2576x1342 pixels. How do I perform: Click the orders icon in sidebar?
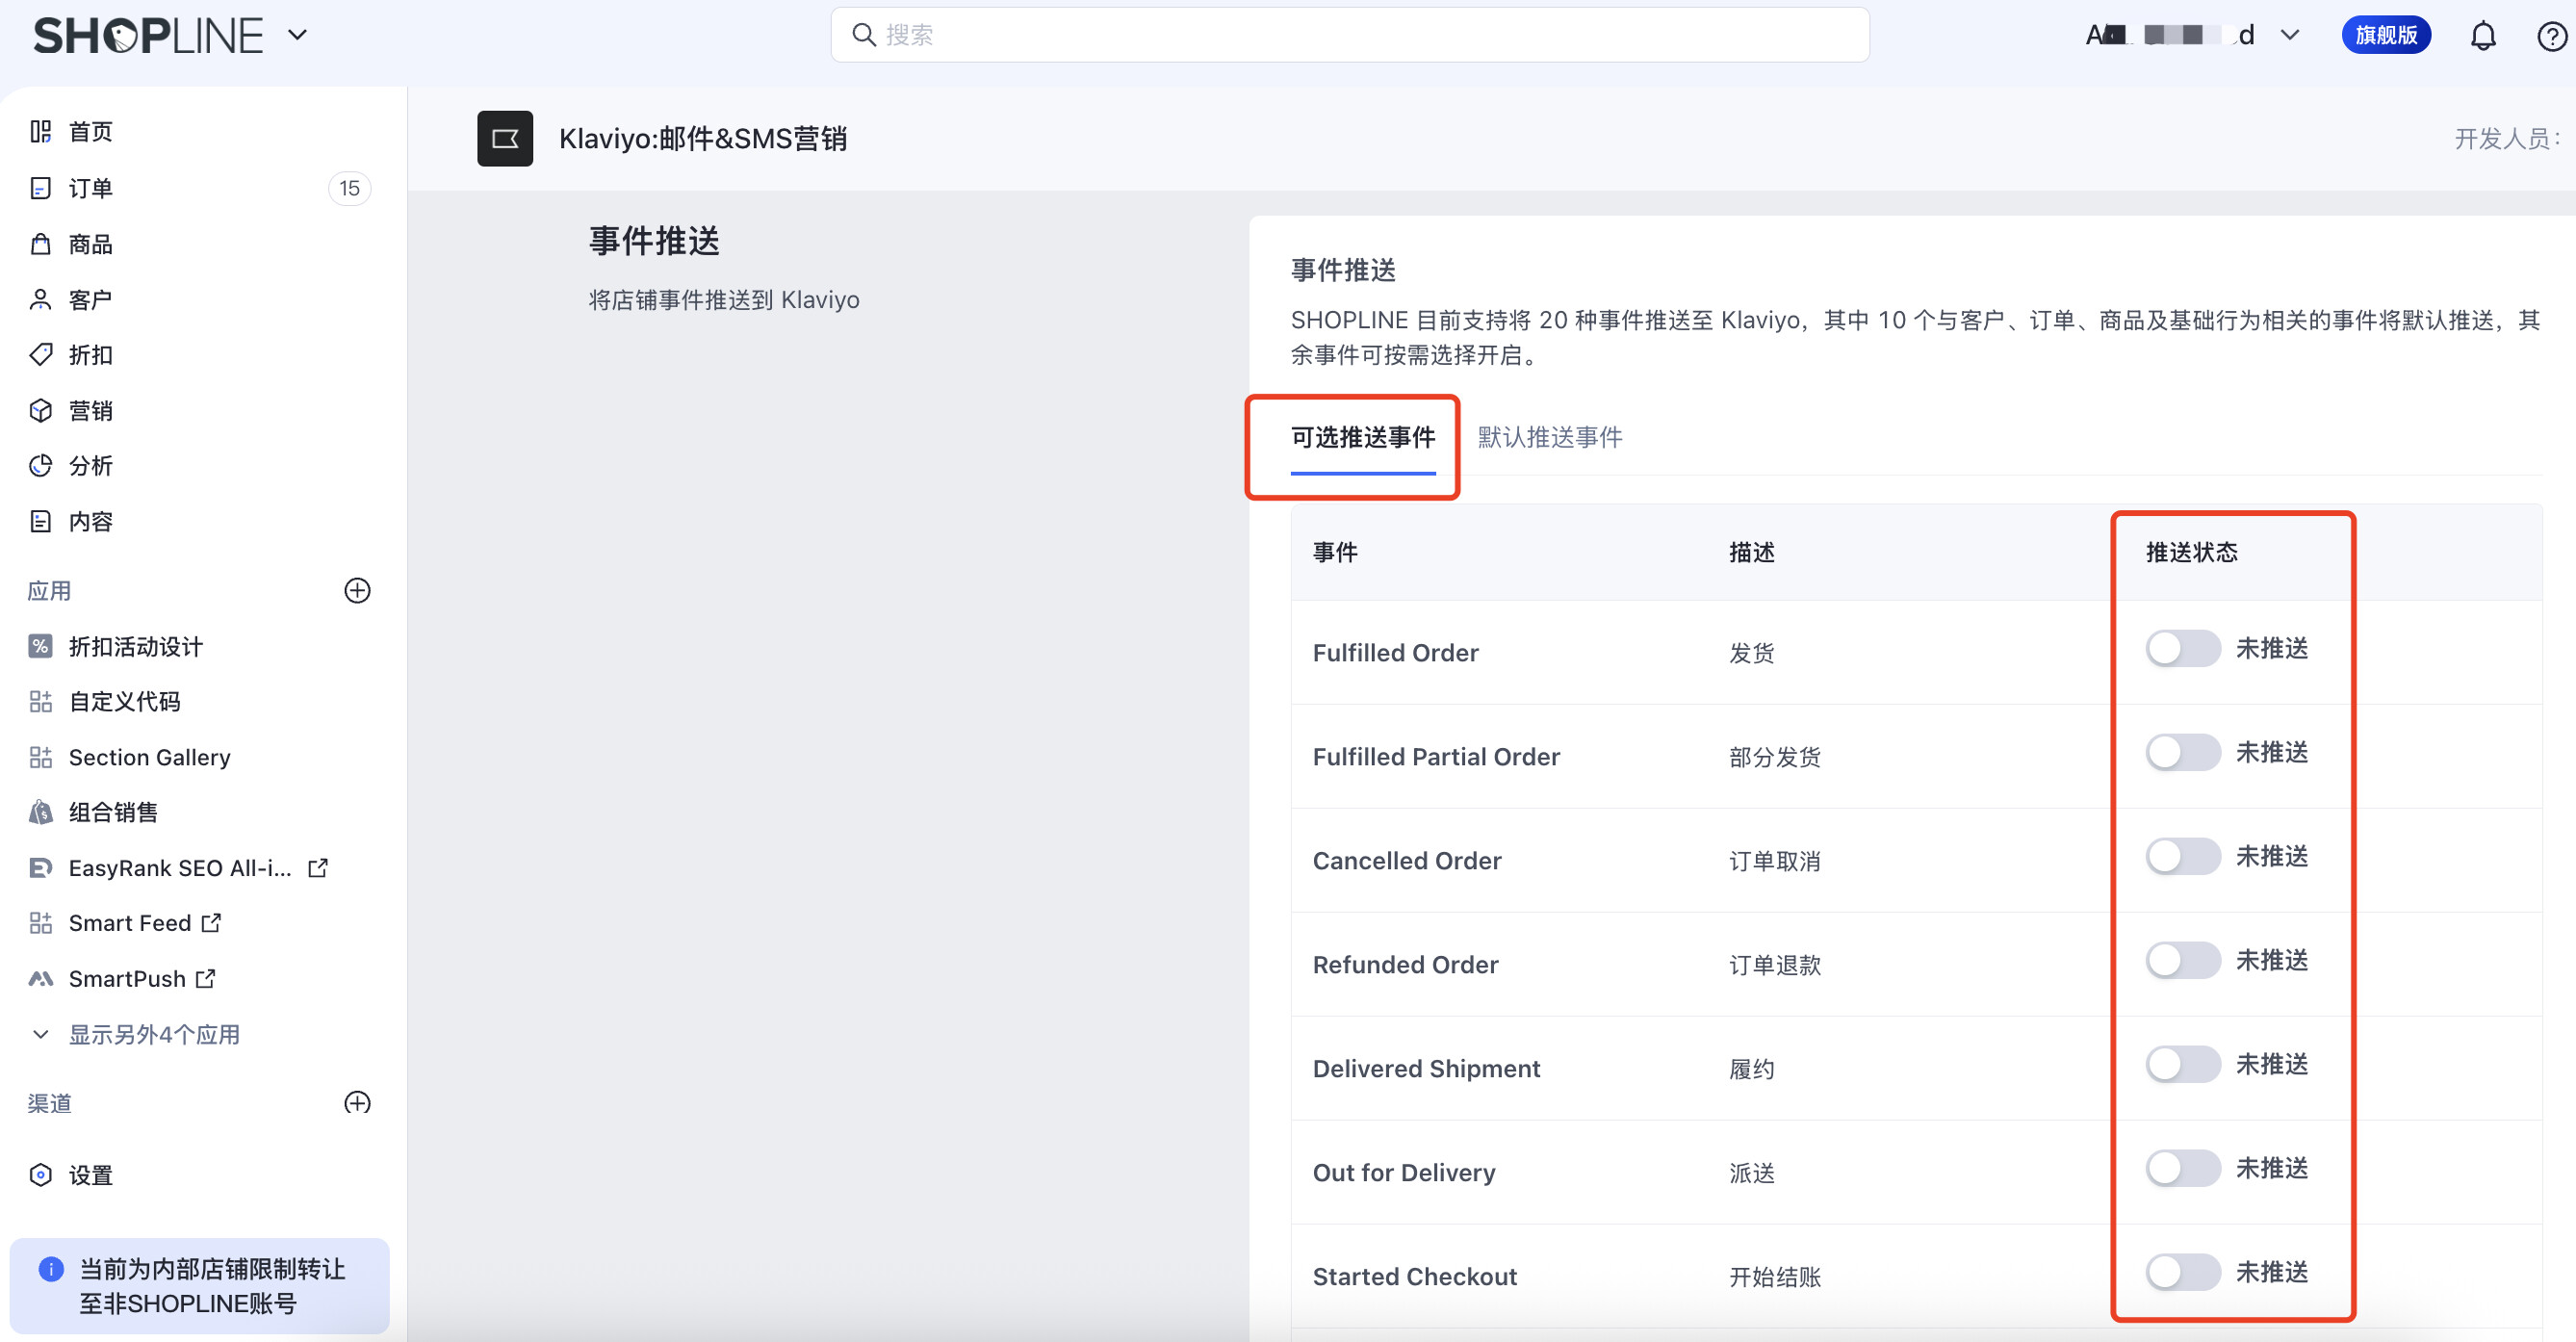[x=40, y=188]
